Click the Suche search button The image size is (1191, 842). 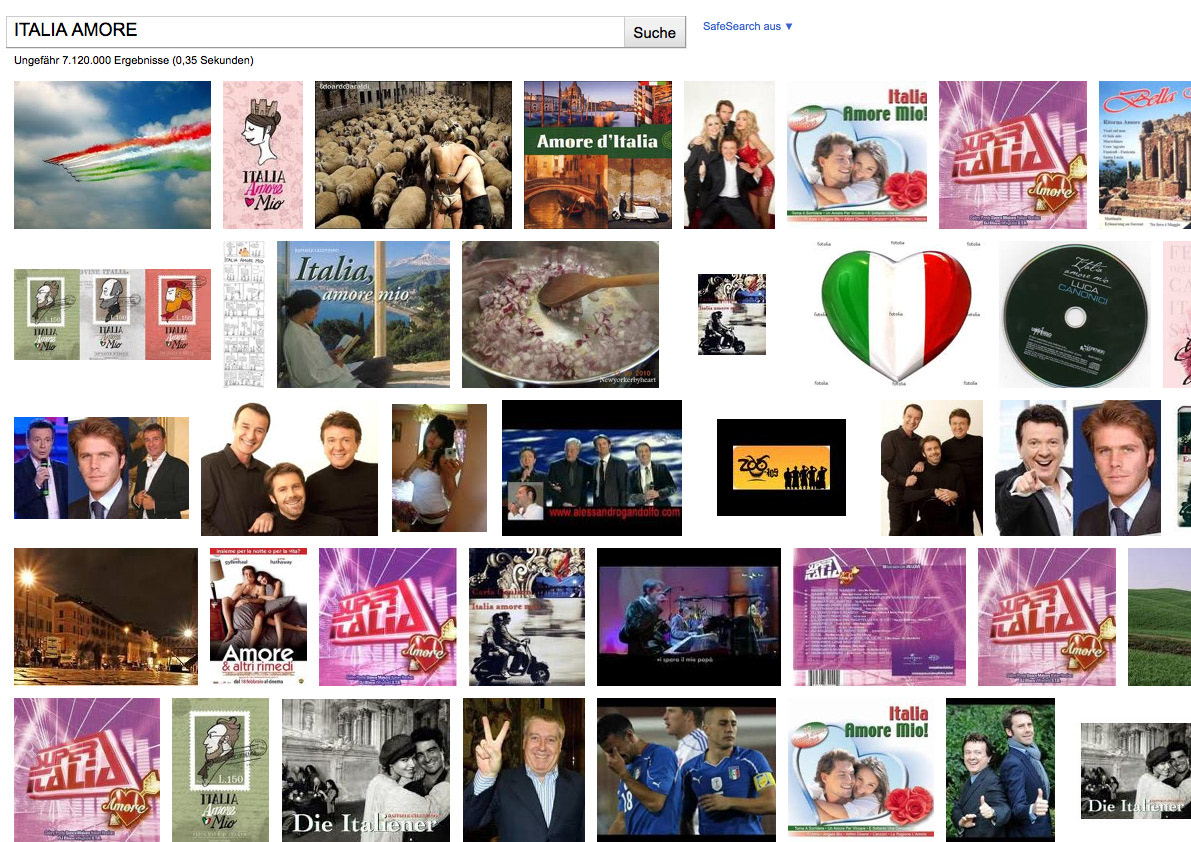(x=655, y=32)
